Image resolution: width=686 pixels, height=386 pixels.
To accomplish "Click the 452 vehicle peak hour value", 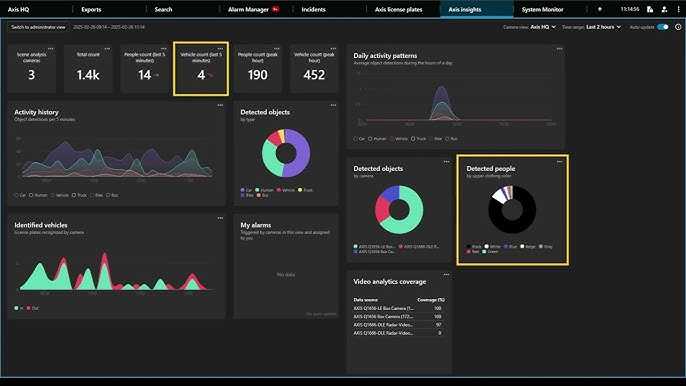I will pos(314,75).
